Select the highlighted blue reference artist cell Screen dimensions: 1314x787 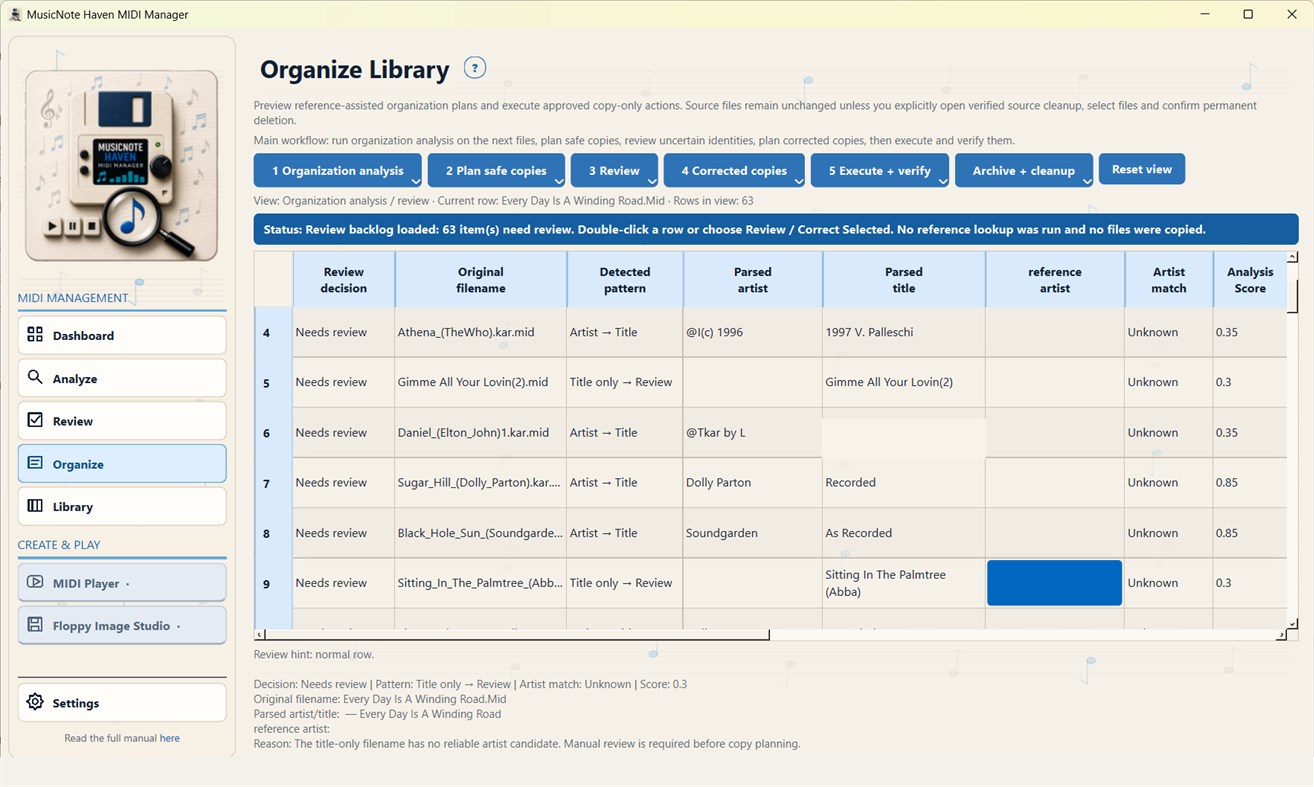(1054, 583)
